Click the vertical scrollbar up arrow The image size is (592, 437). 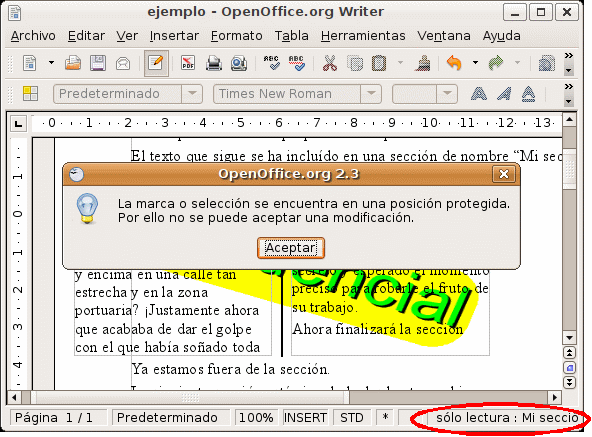coord(569,120)
